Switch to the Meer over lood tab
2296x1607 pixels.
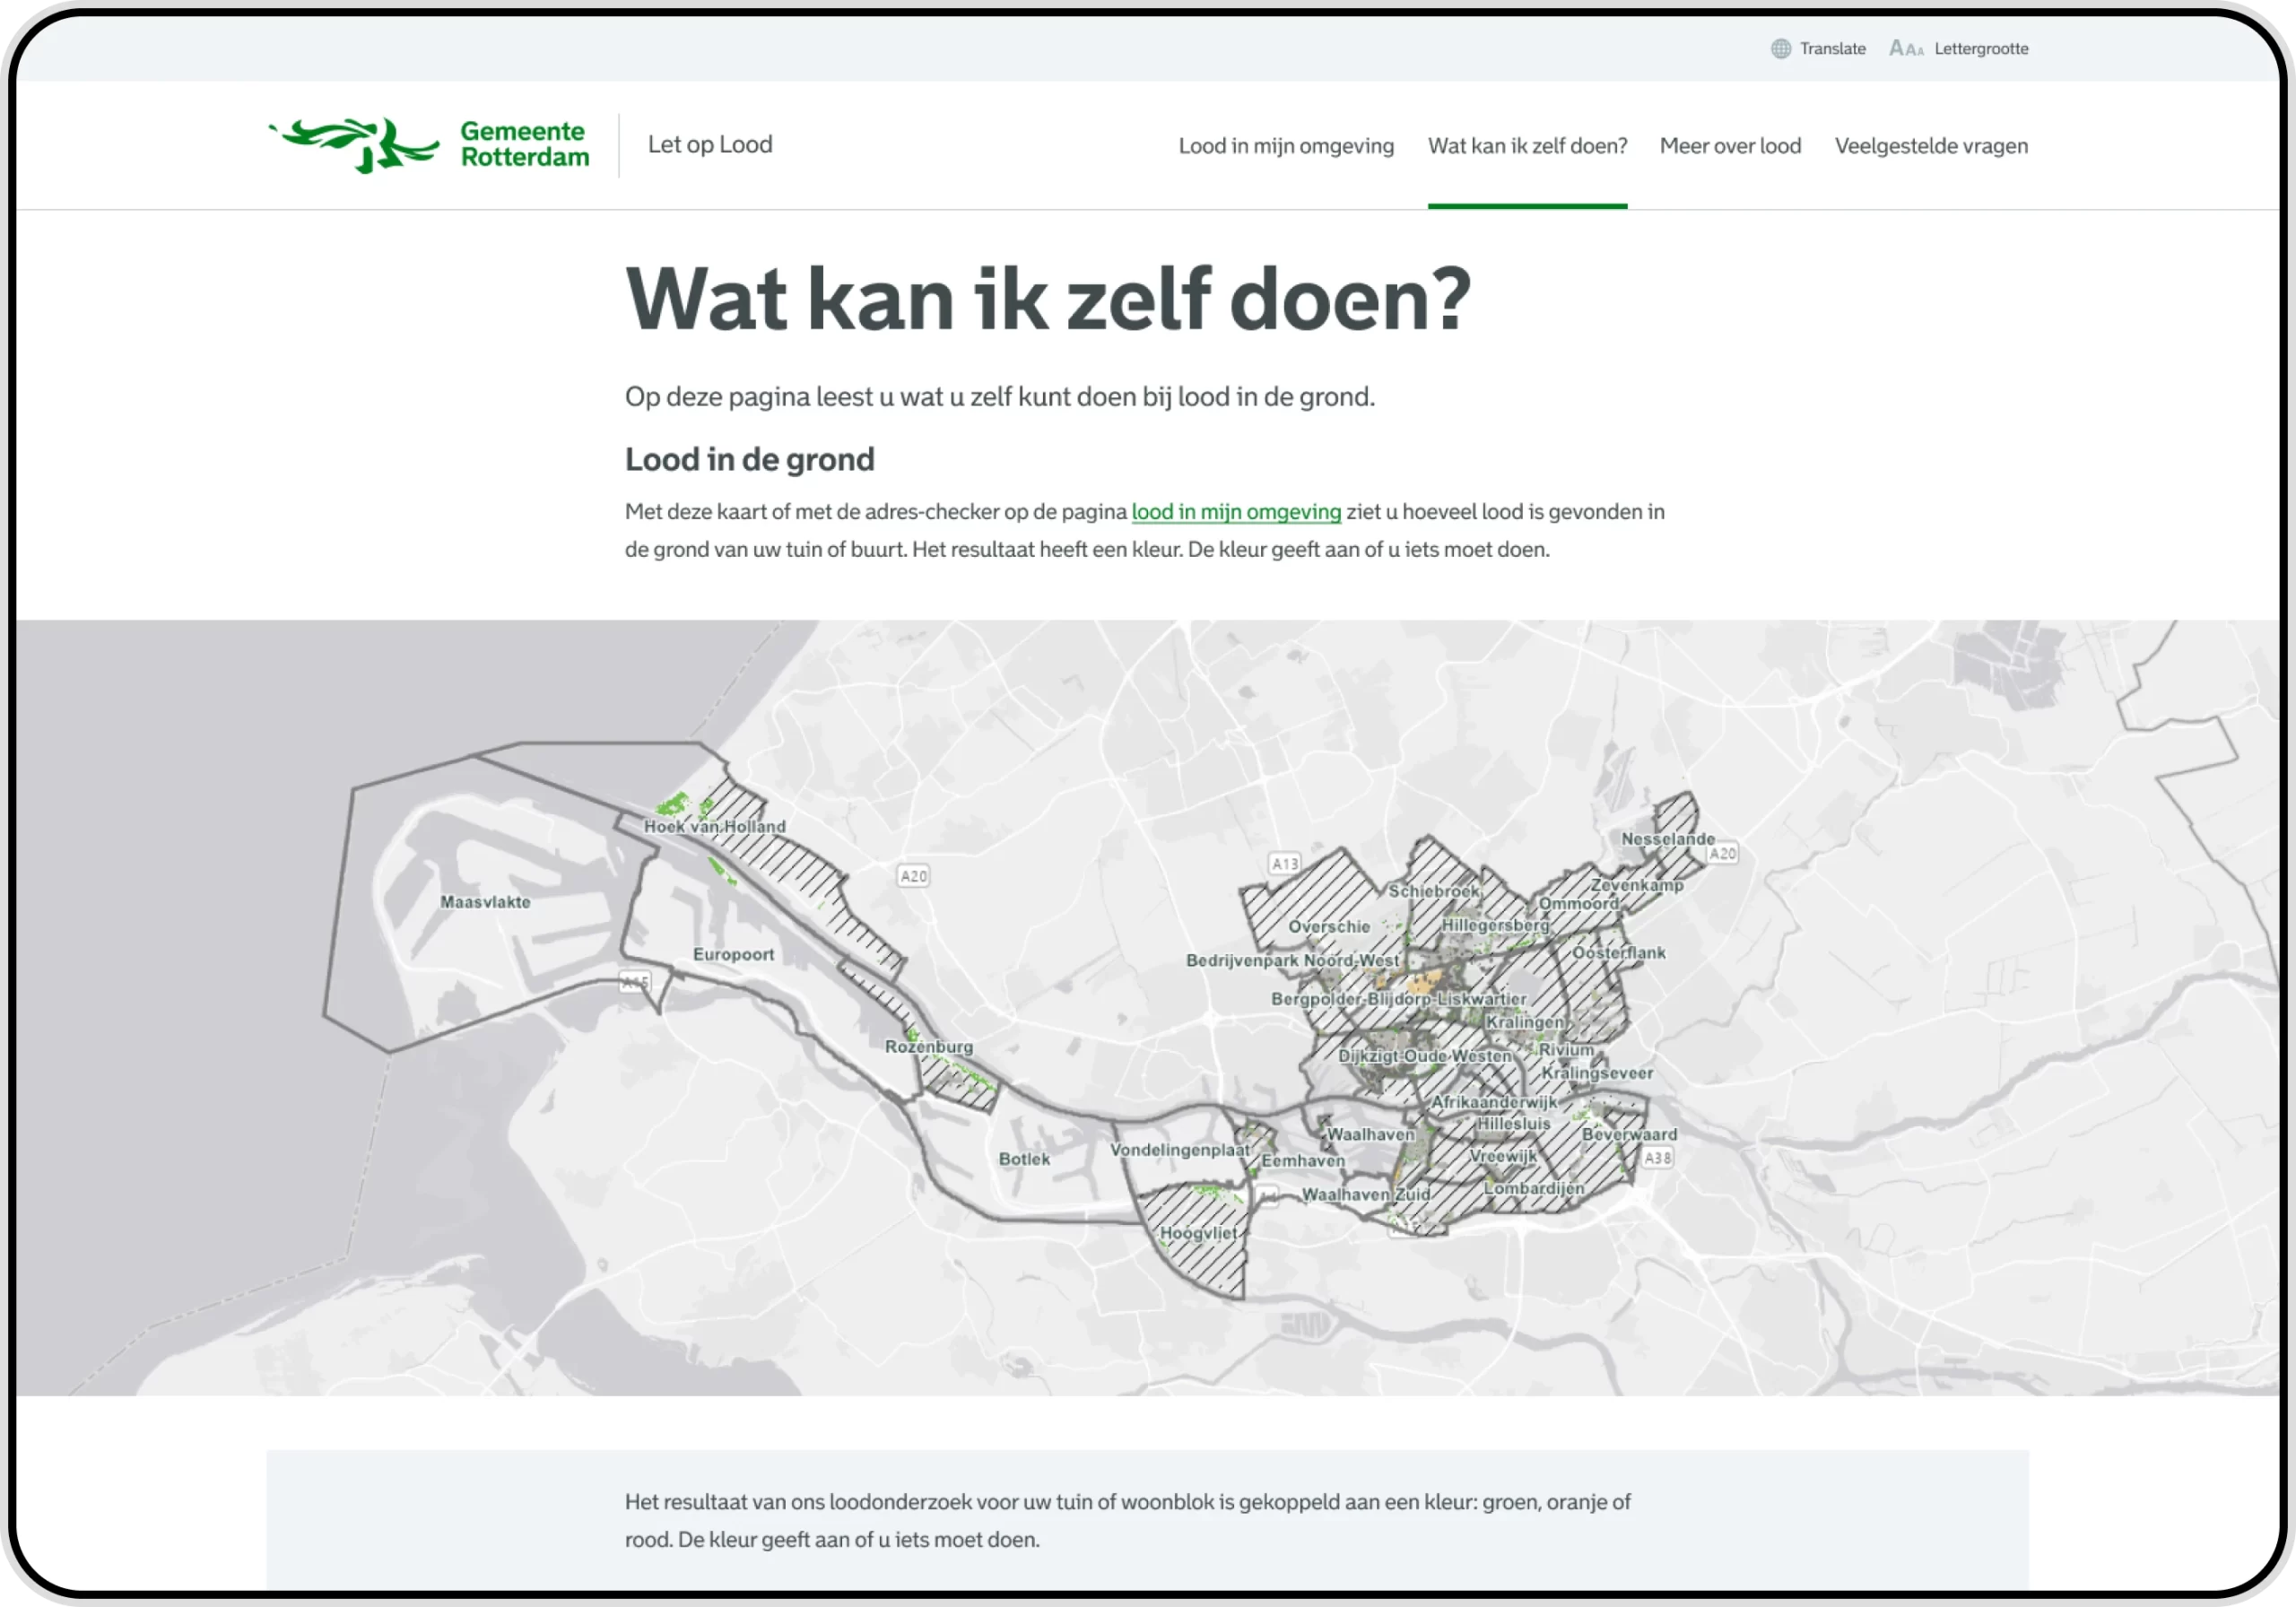tap(1730, 146)
